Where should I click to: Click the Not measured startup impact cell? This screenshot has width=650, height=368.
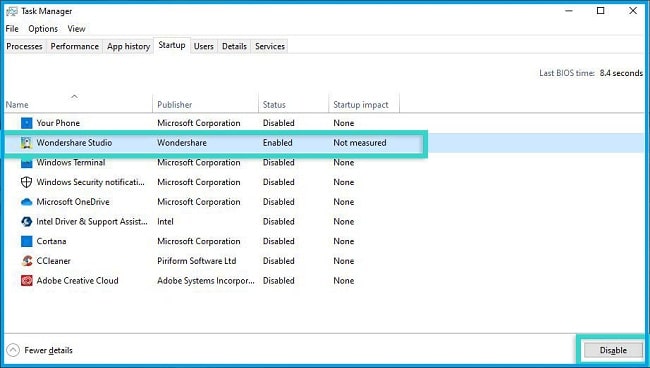(359, 143)
